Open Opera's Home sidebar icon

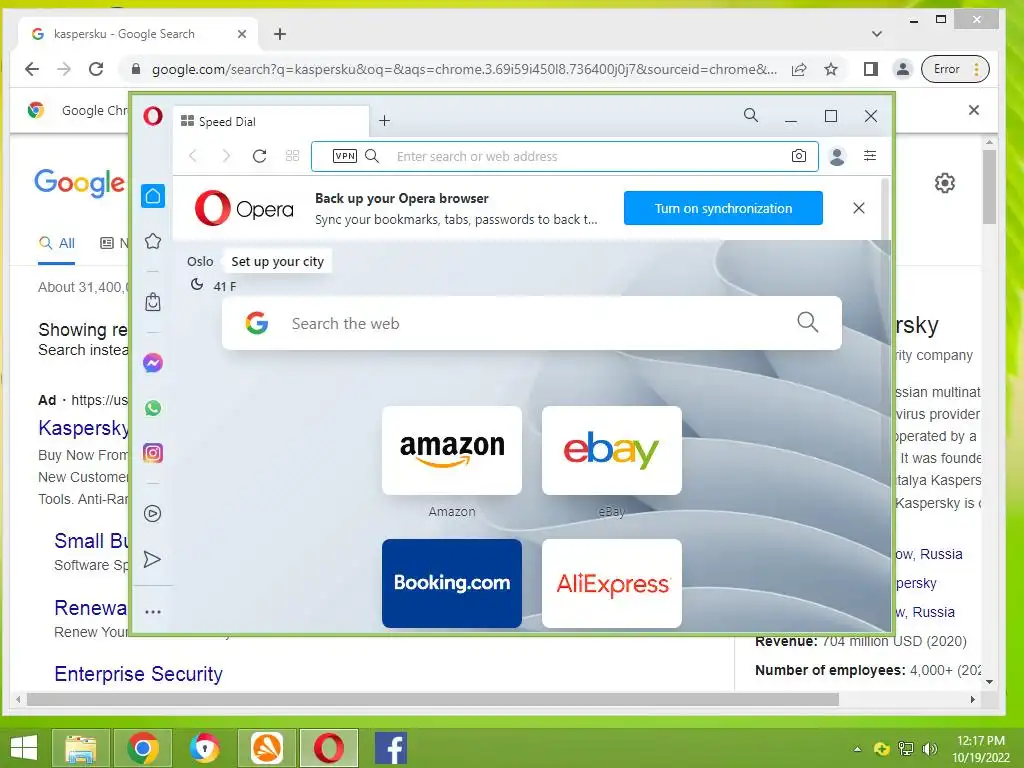(x=153, y=196)
